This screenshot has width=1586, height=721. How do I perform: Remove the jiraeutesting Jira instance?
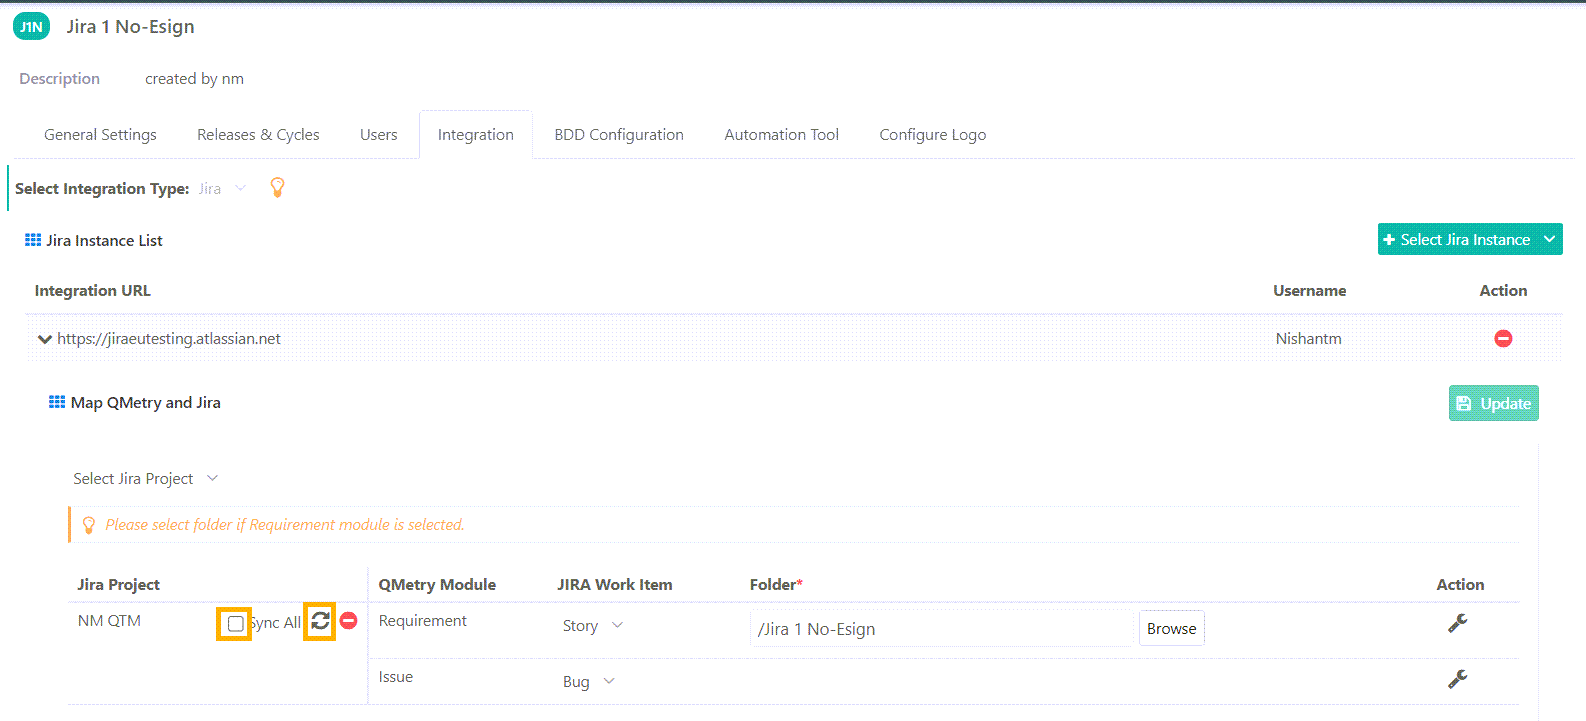pos(1502,339)
